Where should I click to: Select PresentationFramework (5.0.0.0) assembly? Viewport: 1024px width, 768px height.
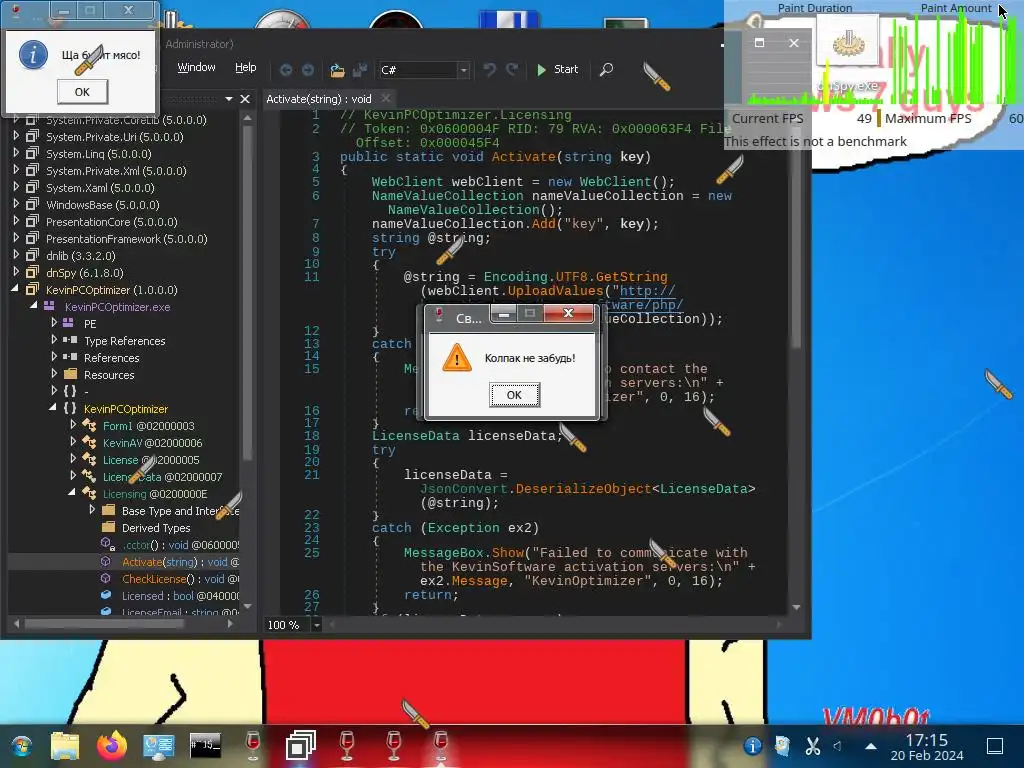coord(127,238)
